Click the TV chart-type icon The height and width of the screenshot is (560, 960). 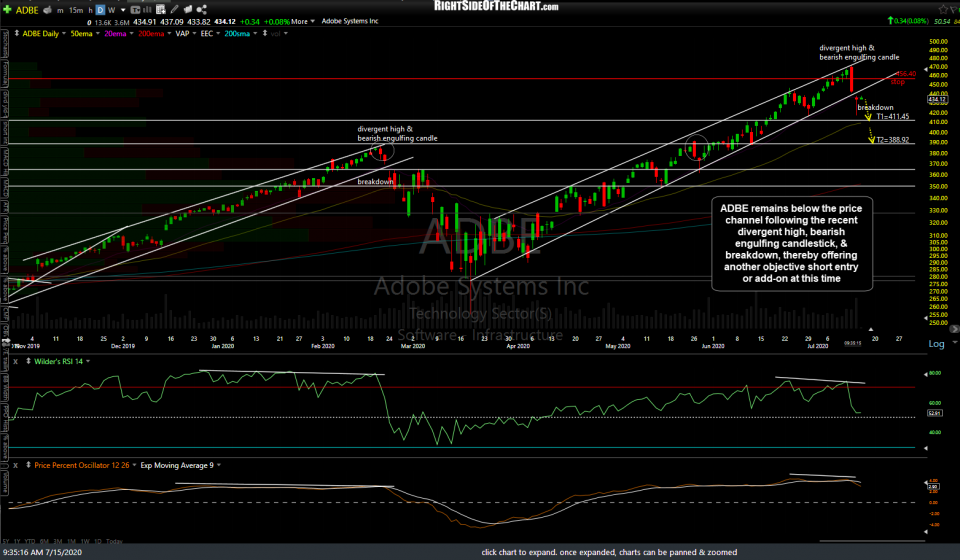coord(135,10)
